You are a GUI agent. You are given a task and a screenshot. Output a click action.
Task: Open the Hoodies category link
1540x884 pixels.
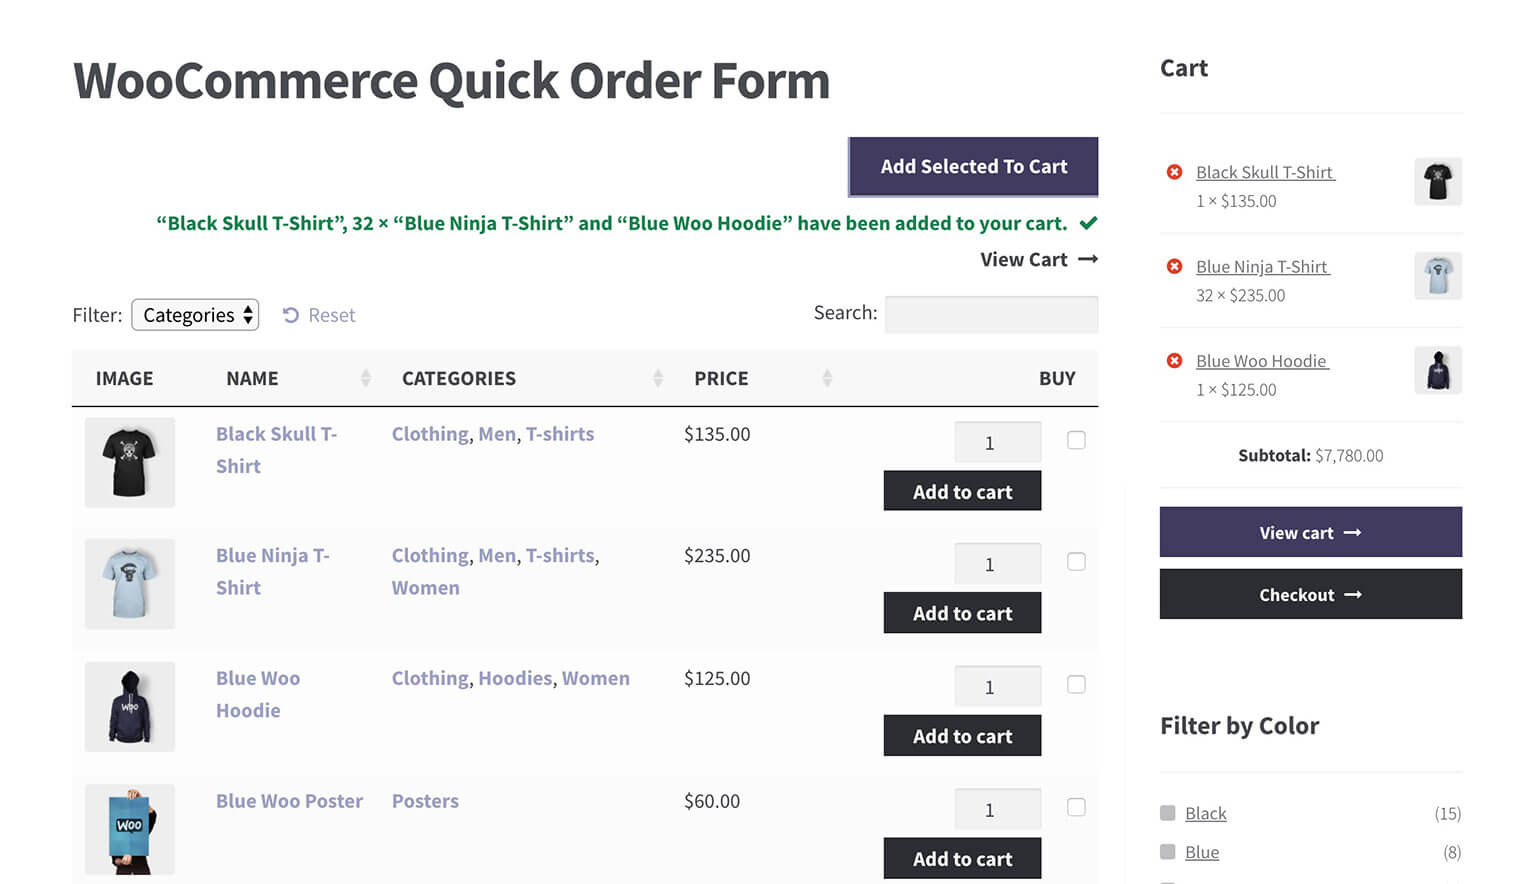pyautogui.click(x=515, y=678)
